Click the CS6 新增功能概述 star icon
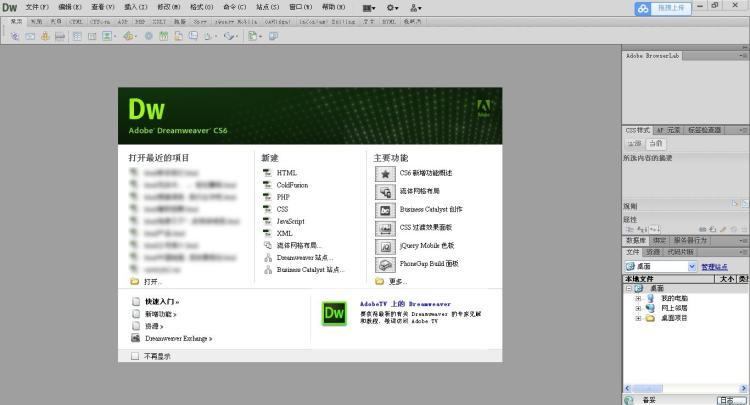The image size is (750, 405). click(x=385, y=174)
